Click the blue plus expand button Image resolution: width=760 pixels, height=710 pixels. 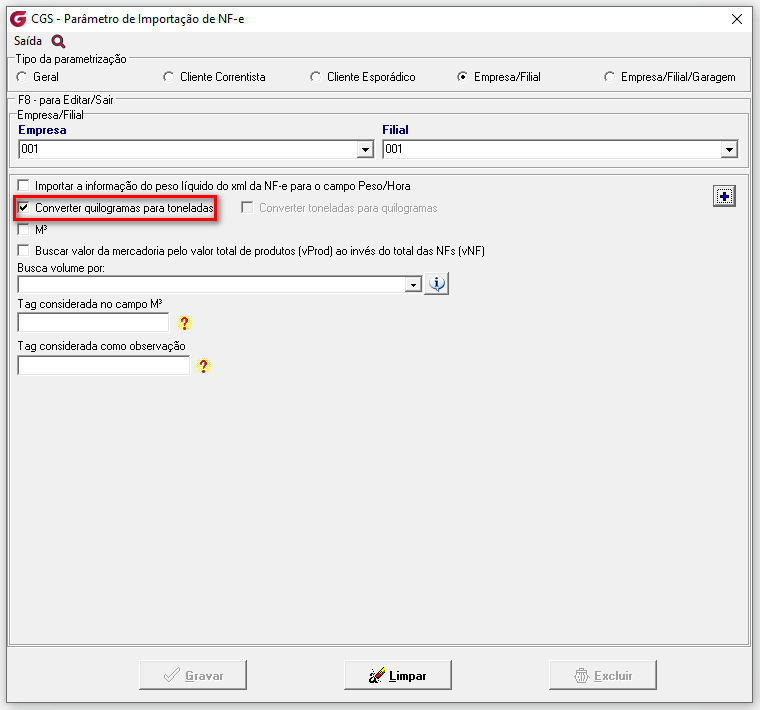point(724,196)
